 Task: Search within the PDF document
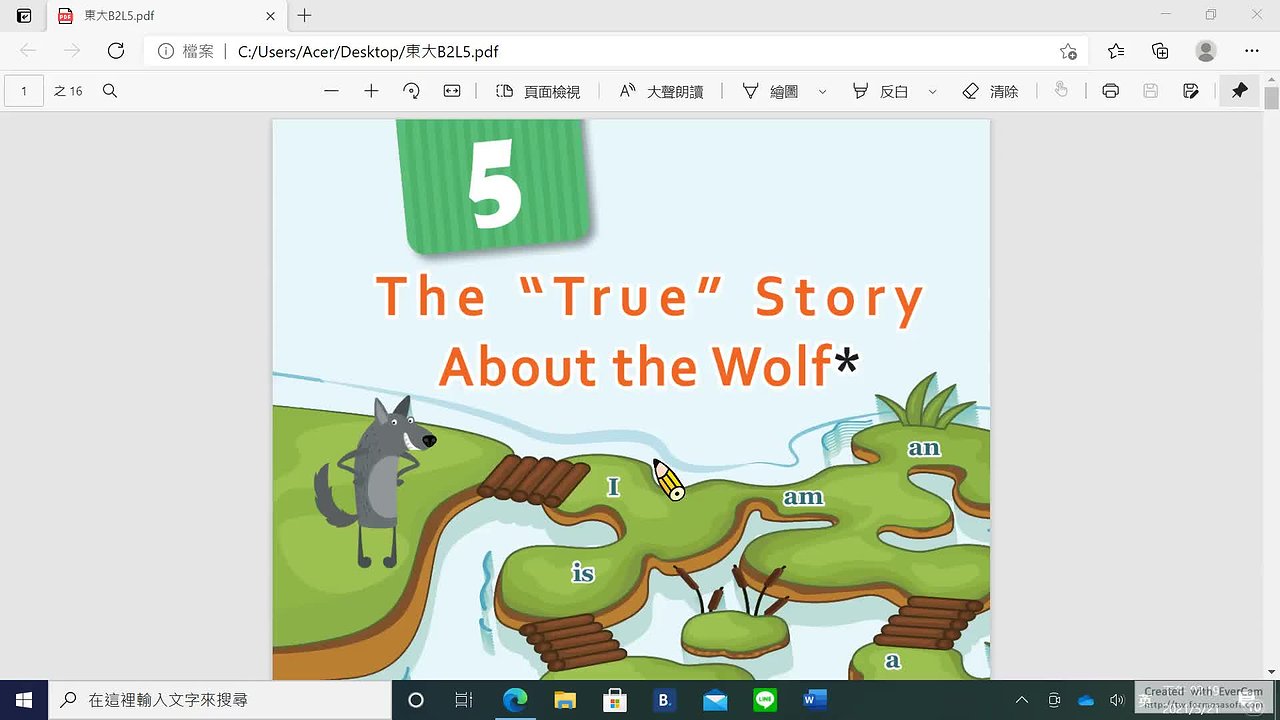(110, 91)
